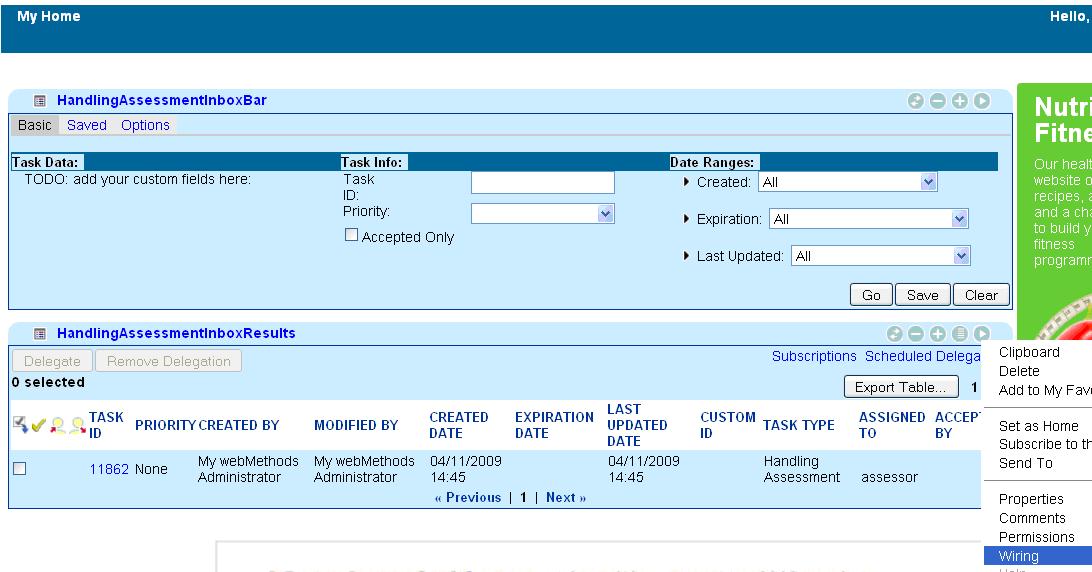1092x572 pixels.
Task: Open the HandlingAssessmentInboxResults title link
Action: click(x=176, y=333)
